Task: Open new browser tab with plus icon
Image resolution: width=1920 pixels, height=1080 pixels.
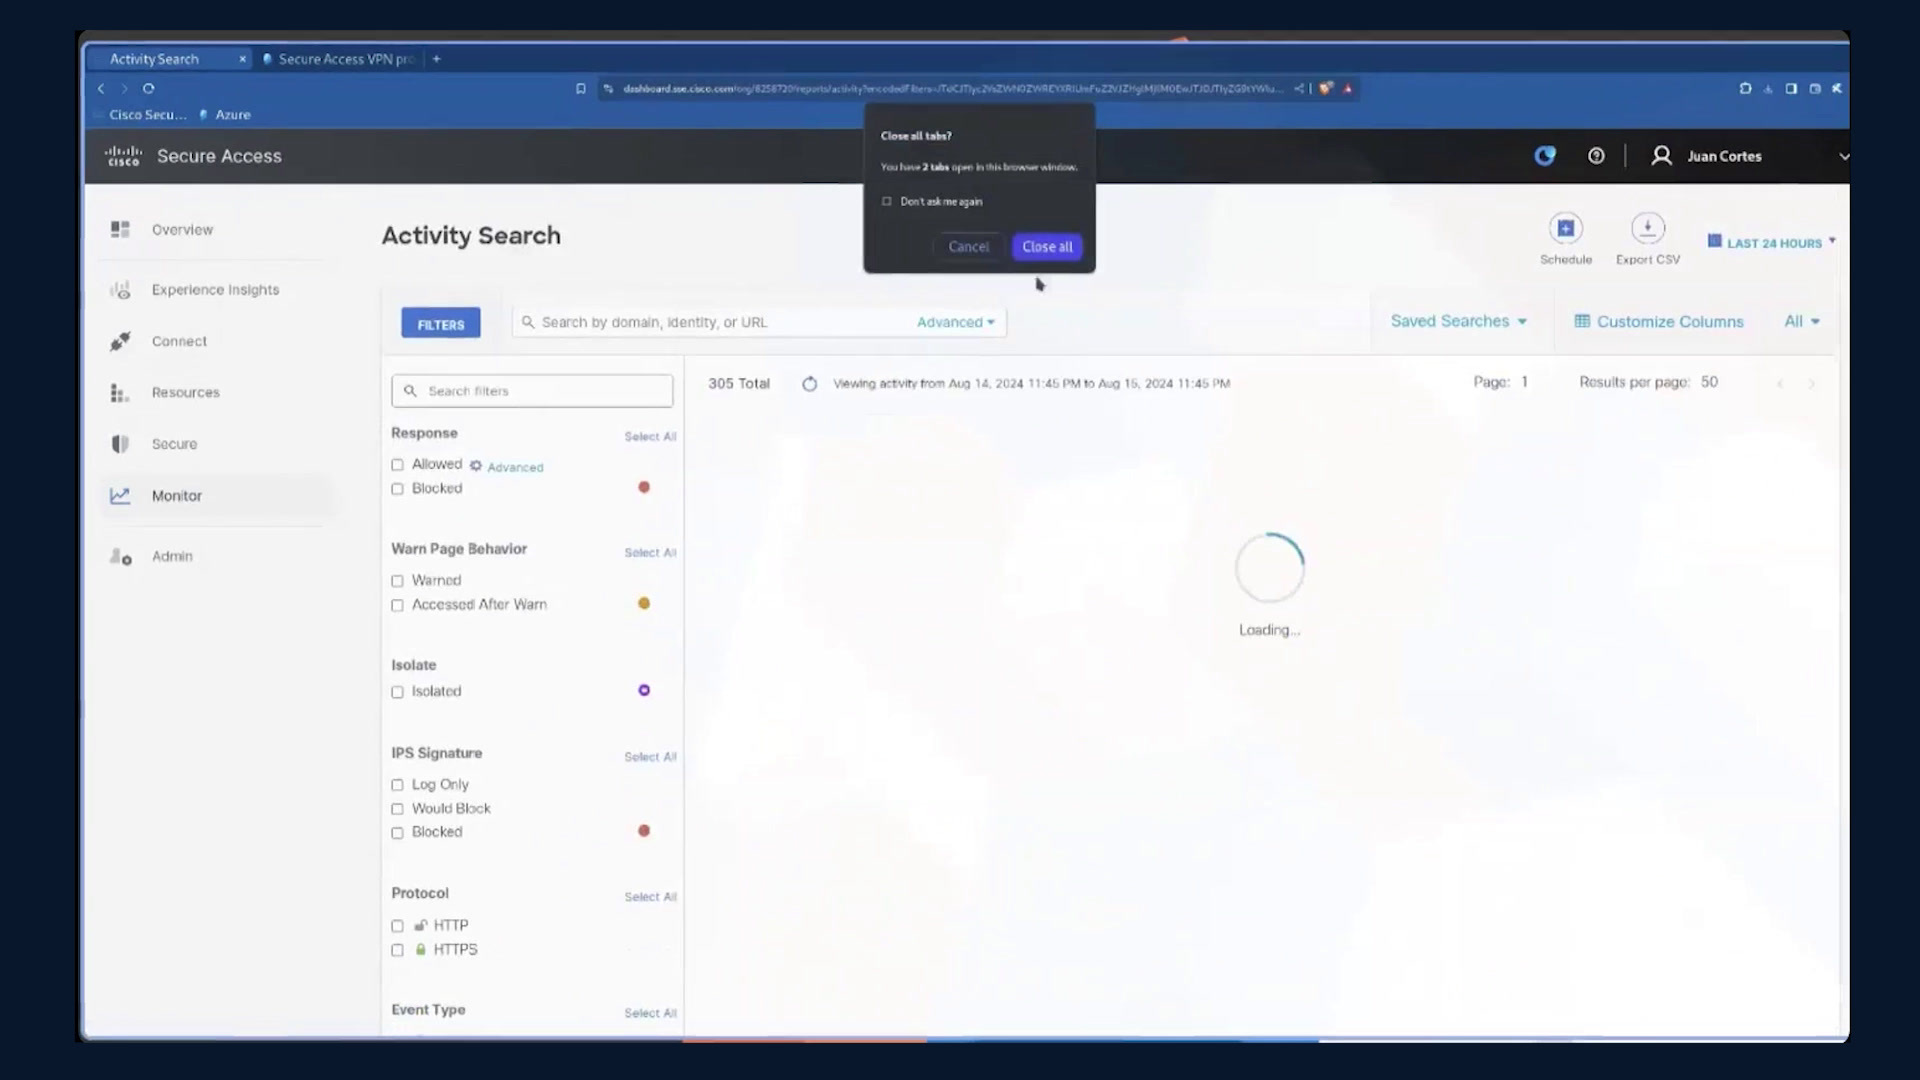Action: (x=436, y=59)
